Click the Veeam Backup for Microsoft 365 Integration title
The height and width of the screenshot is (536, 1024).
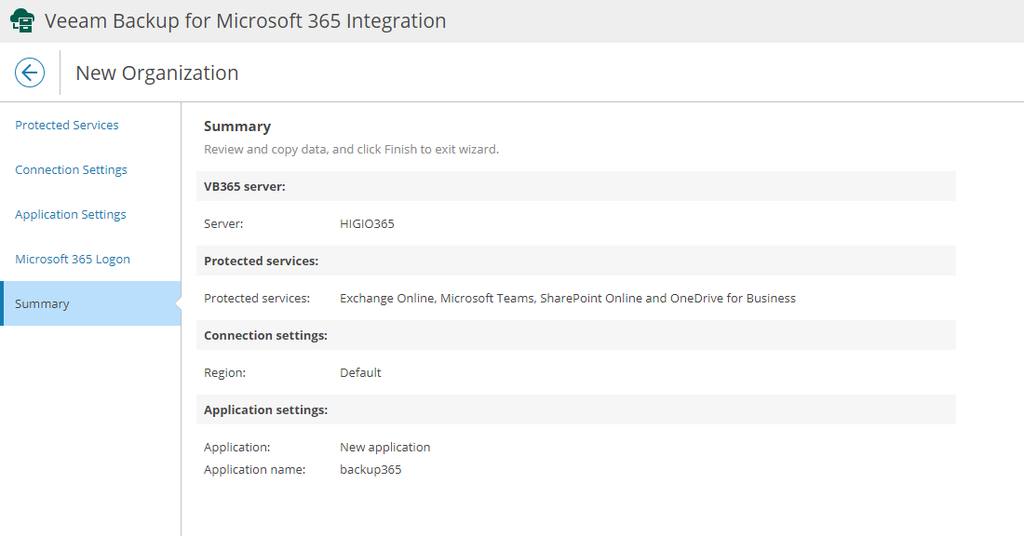tap(245, 21)
